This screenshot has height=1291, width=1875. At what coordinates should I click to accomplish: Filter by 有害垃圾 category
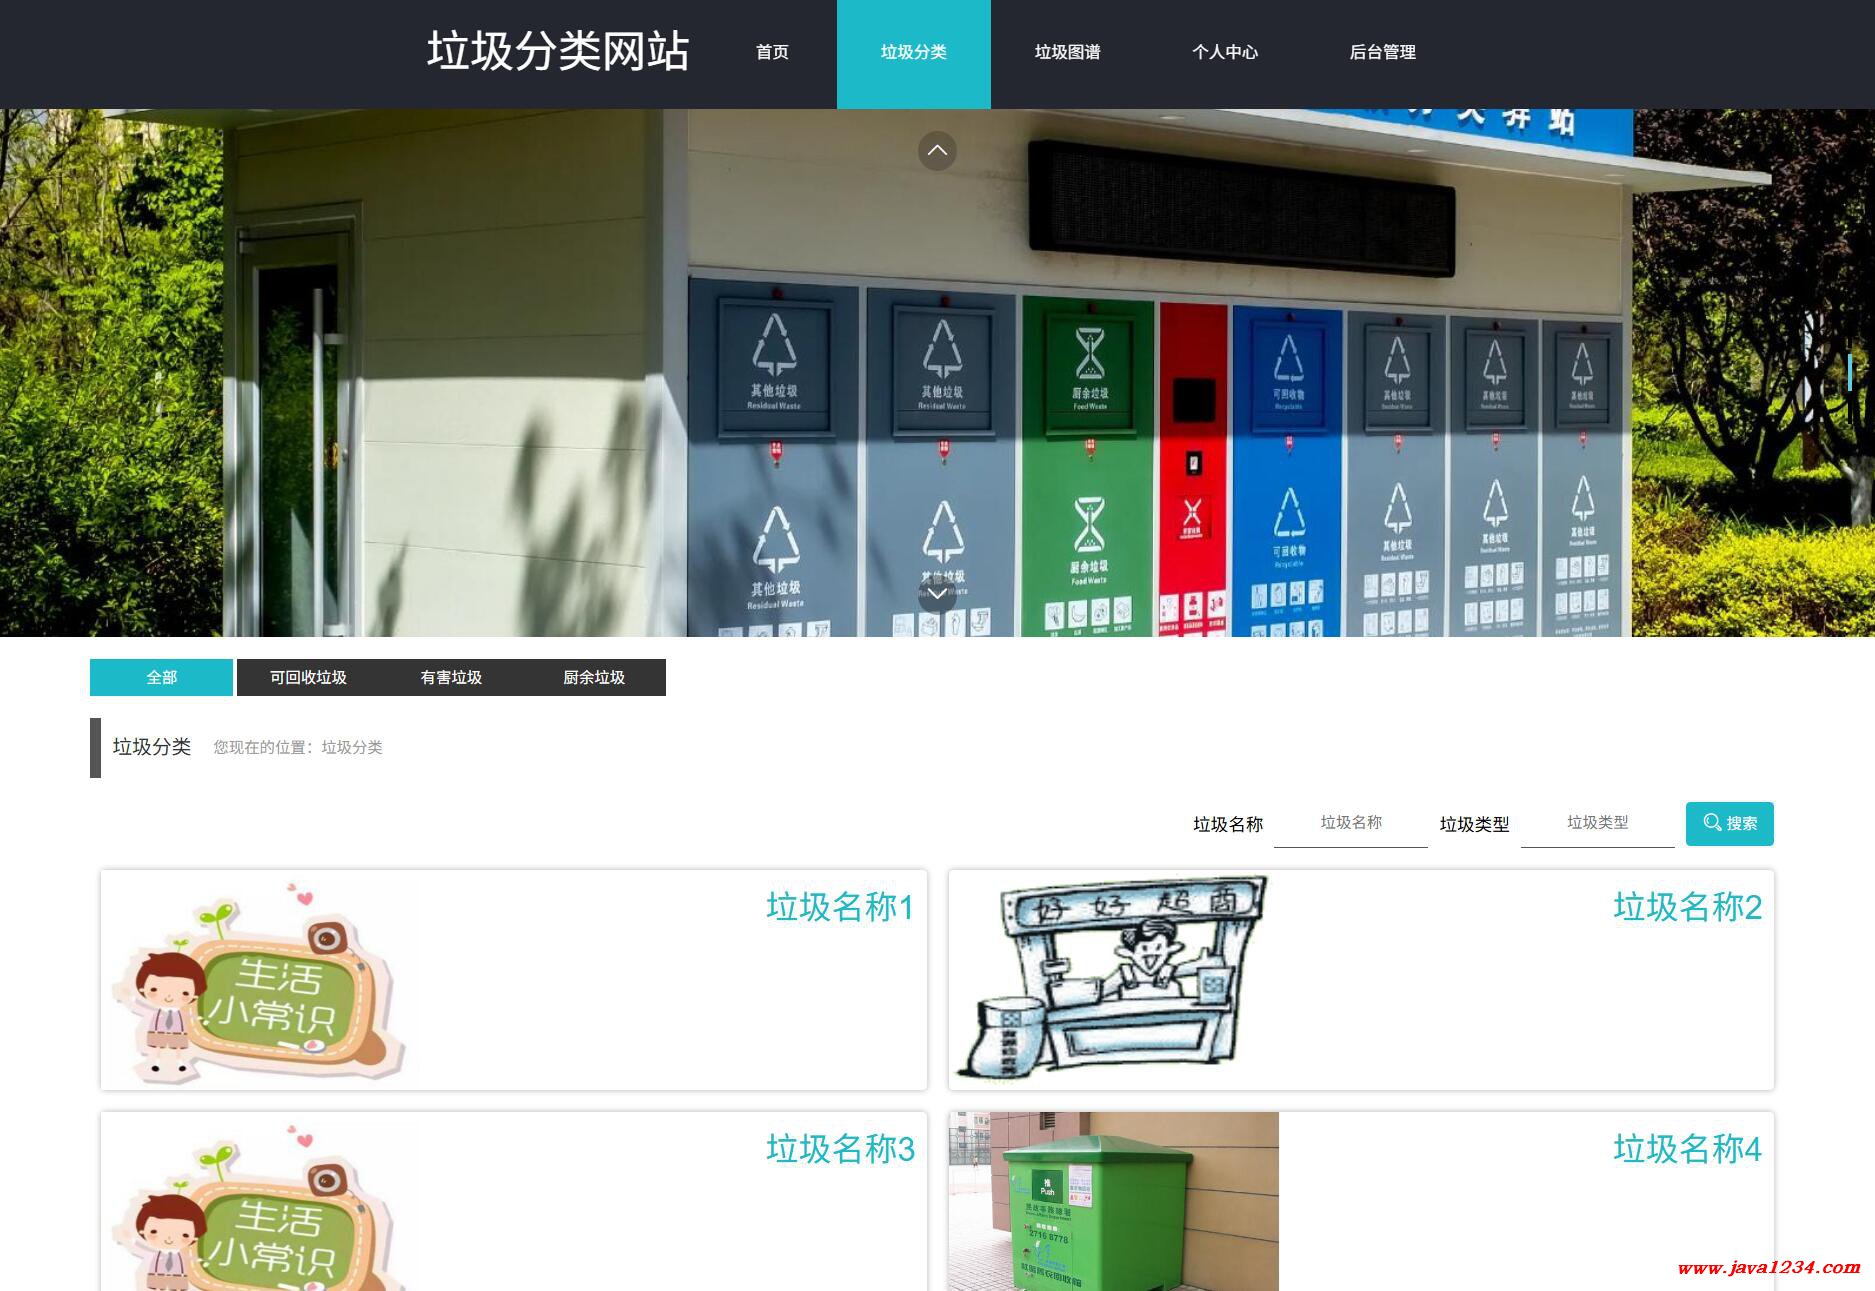click(x=451, y=678)
